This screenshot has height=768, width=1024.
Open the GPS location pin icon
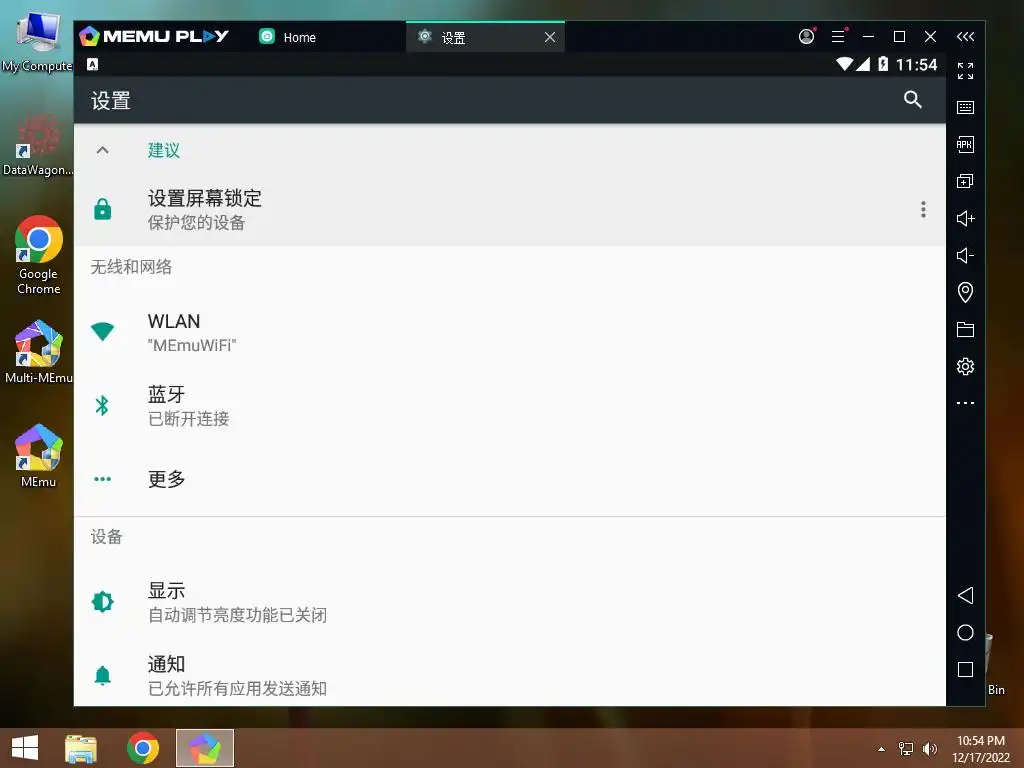[965, 292]
